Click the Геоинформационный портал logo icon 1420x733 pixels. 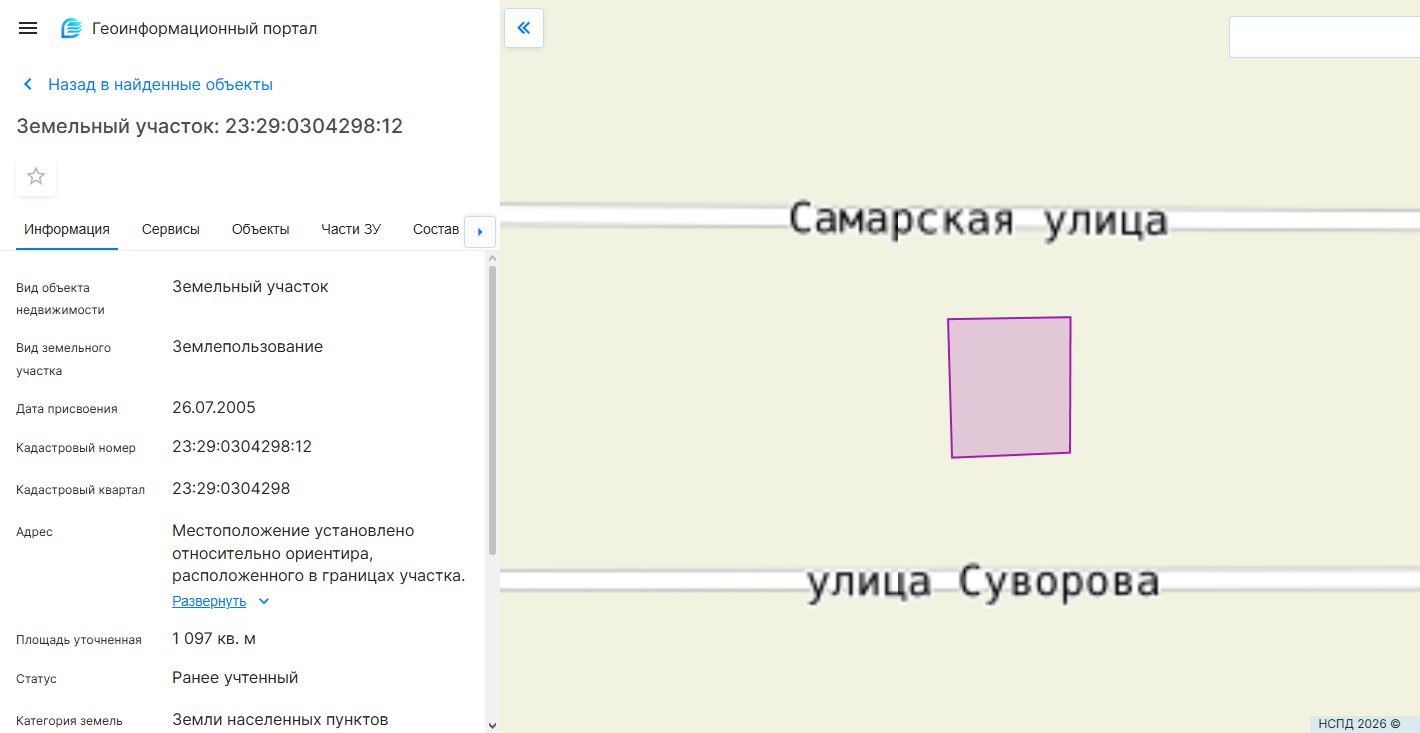(71, 28)
